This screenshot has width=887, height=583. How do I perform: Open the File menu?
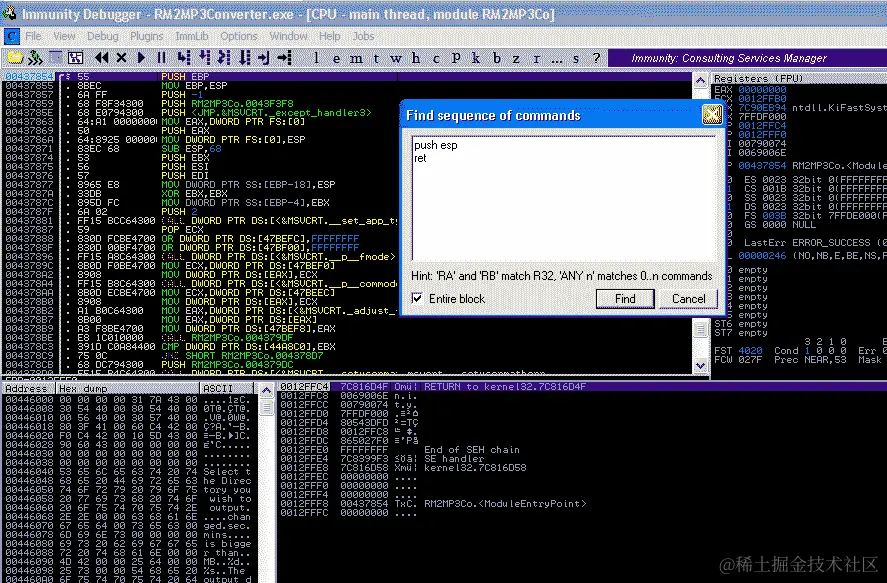click(x=33, y=36)
